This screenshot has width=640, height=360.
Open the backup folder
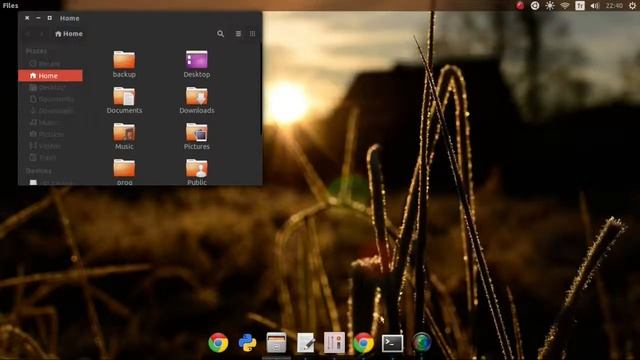coord(124,64)
